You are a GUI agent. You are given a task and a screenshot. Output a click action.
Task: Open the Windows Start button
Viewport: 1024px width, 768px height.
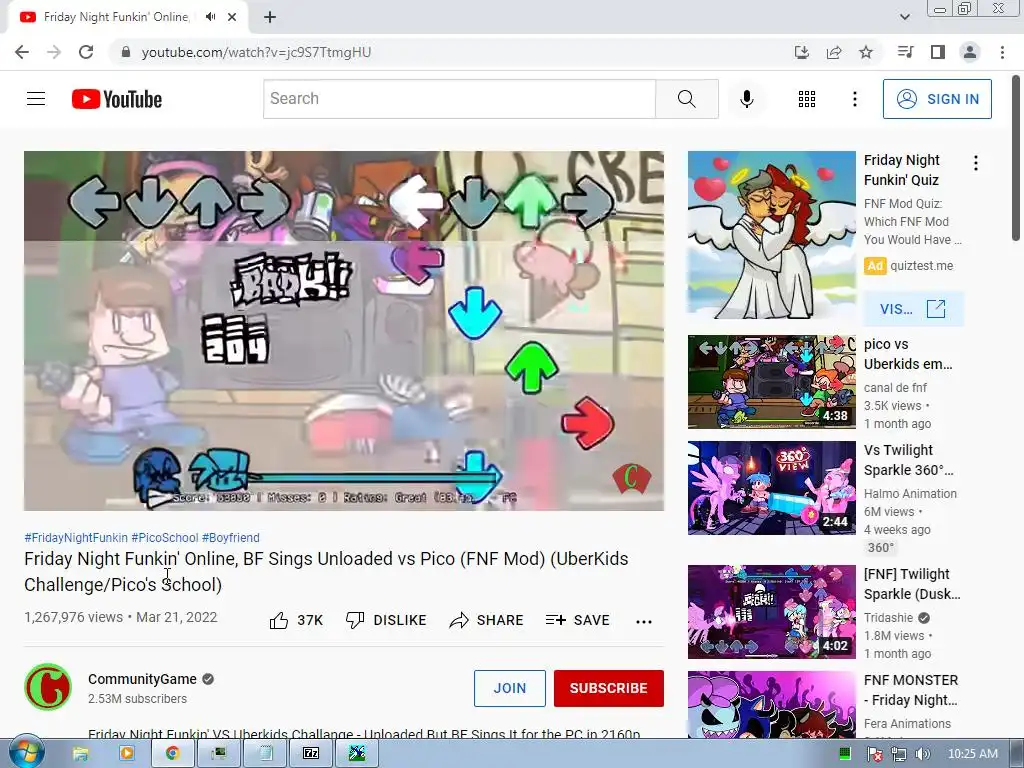click(25, 753)
